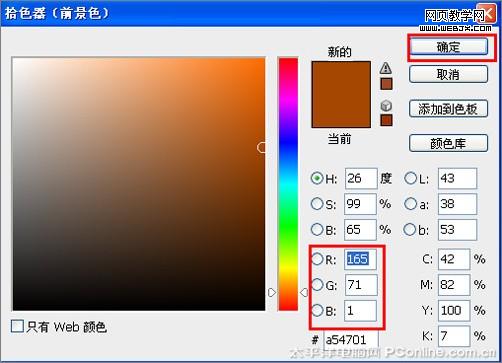Image resolution: width=502 pixels, height=363 pixels.
Task: Click the H field showing 26
Action: point(361,179)
